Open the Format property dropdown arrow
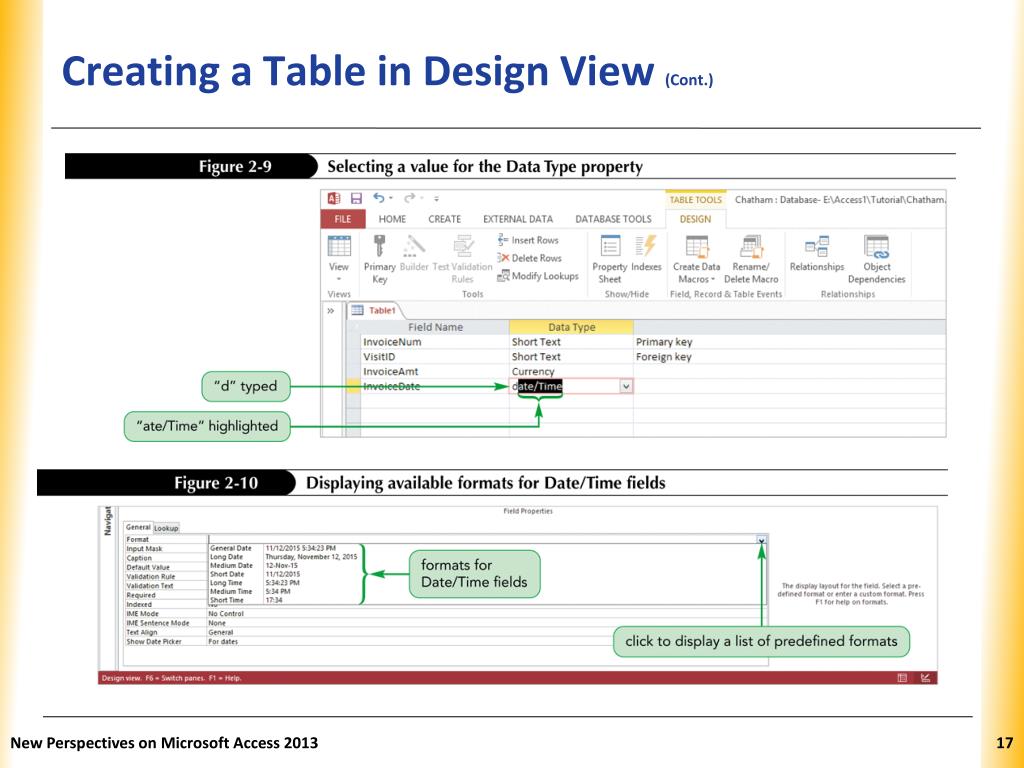Viewport: 1024px width, 768px height. coord(761,539)
